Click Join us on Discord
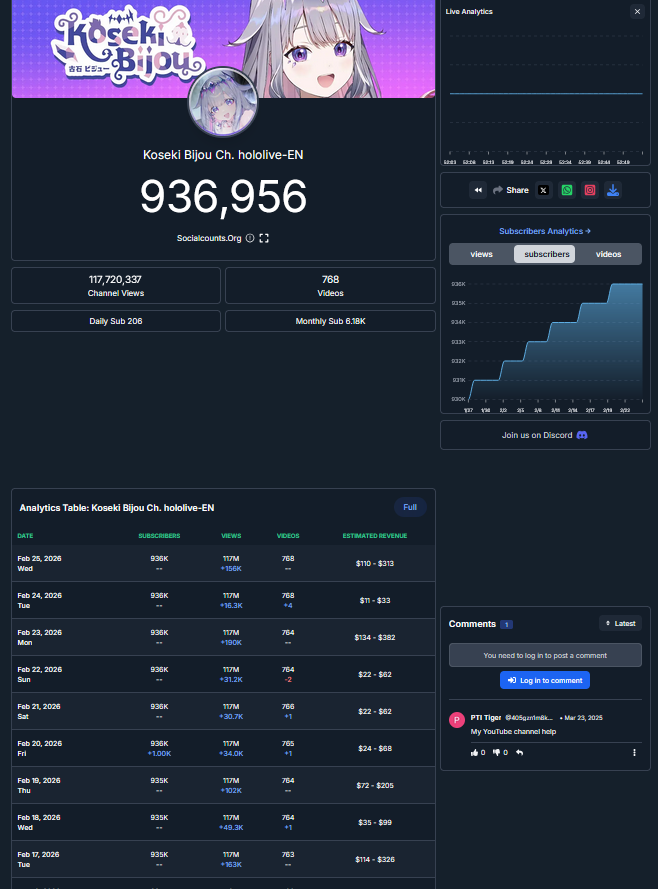Viewport: 658px width, 889px height. pos(545,435)
